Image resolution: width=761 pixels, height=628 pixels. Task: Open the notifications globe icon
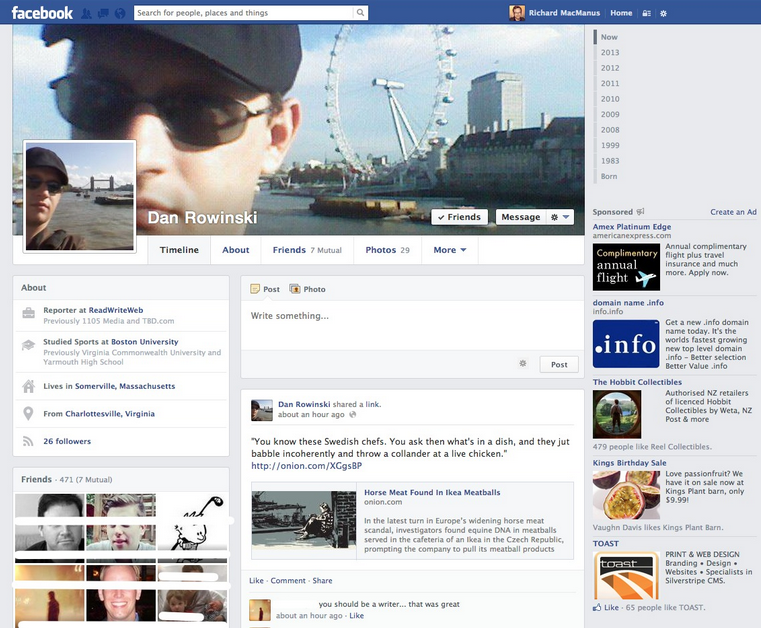coord(120,13)
